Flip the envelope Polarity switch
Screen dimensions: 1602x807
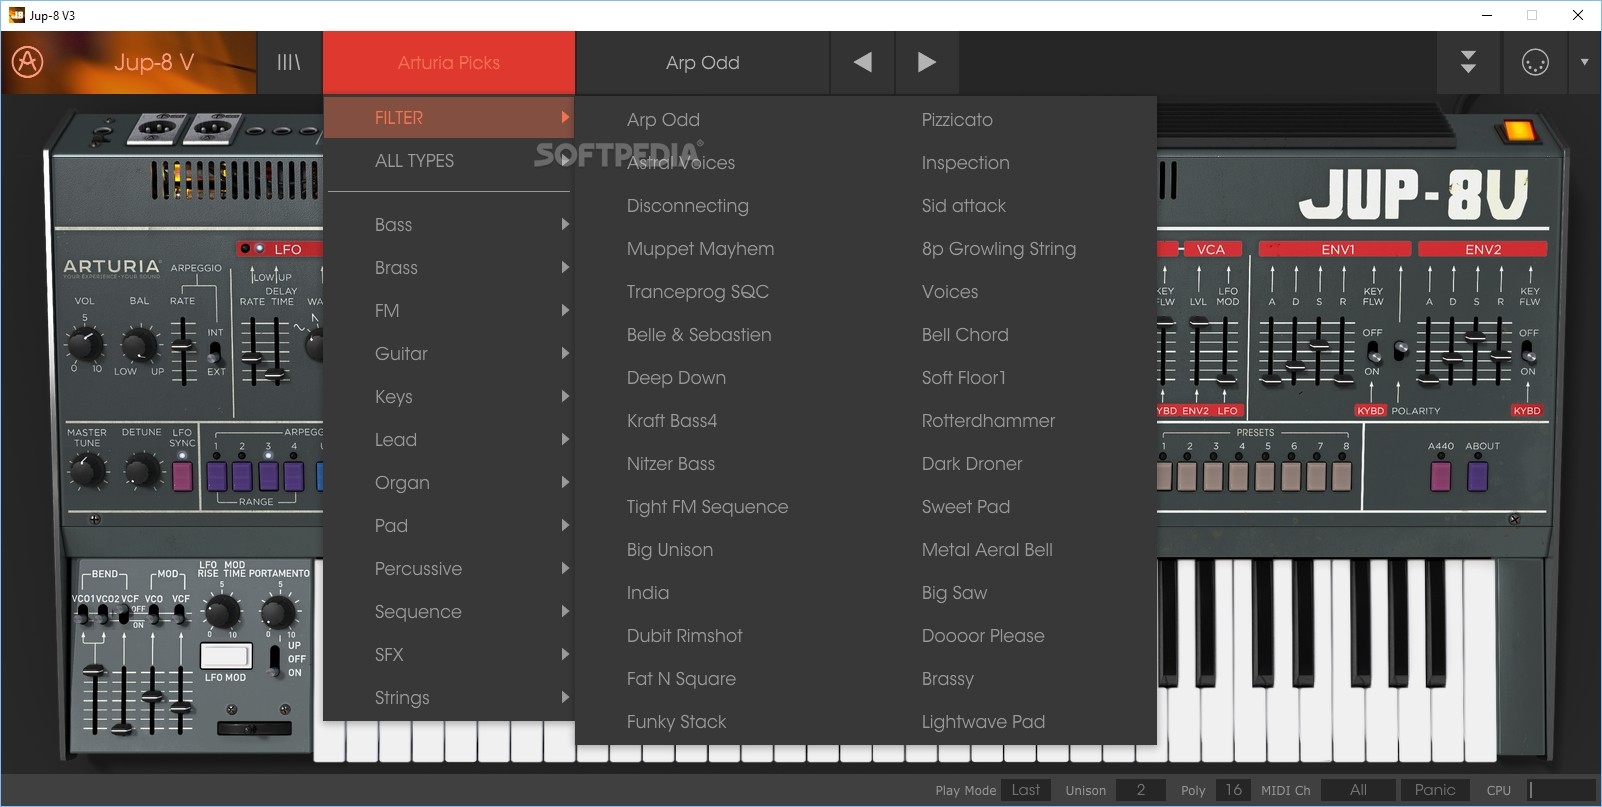pos(1400,350)
